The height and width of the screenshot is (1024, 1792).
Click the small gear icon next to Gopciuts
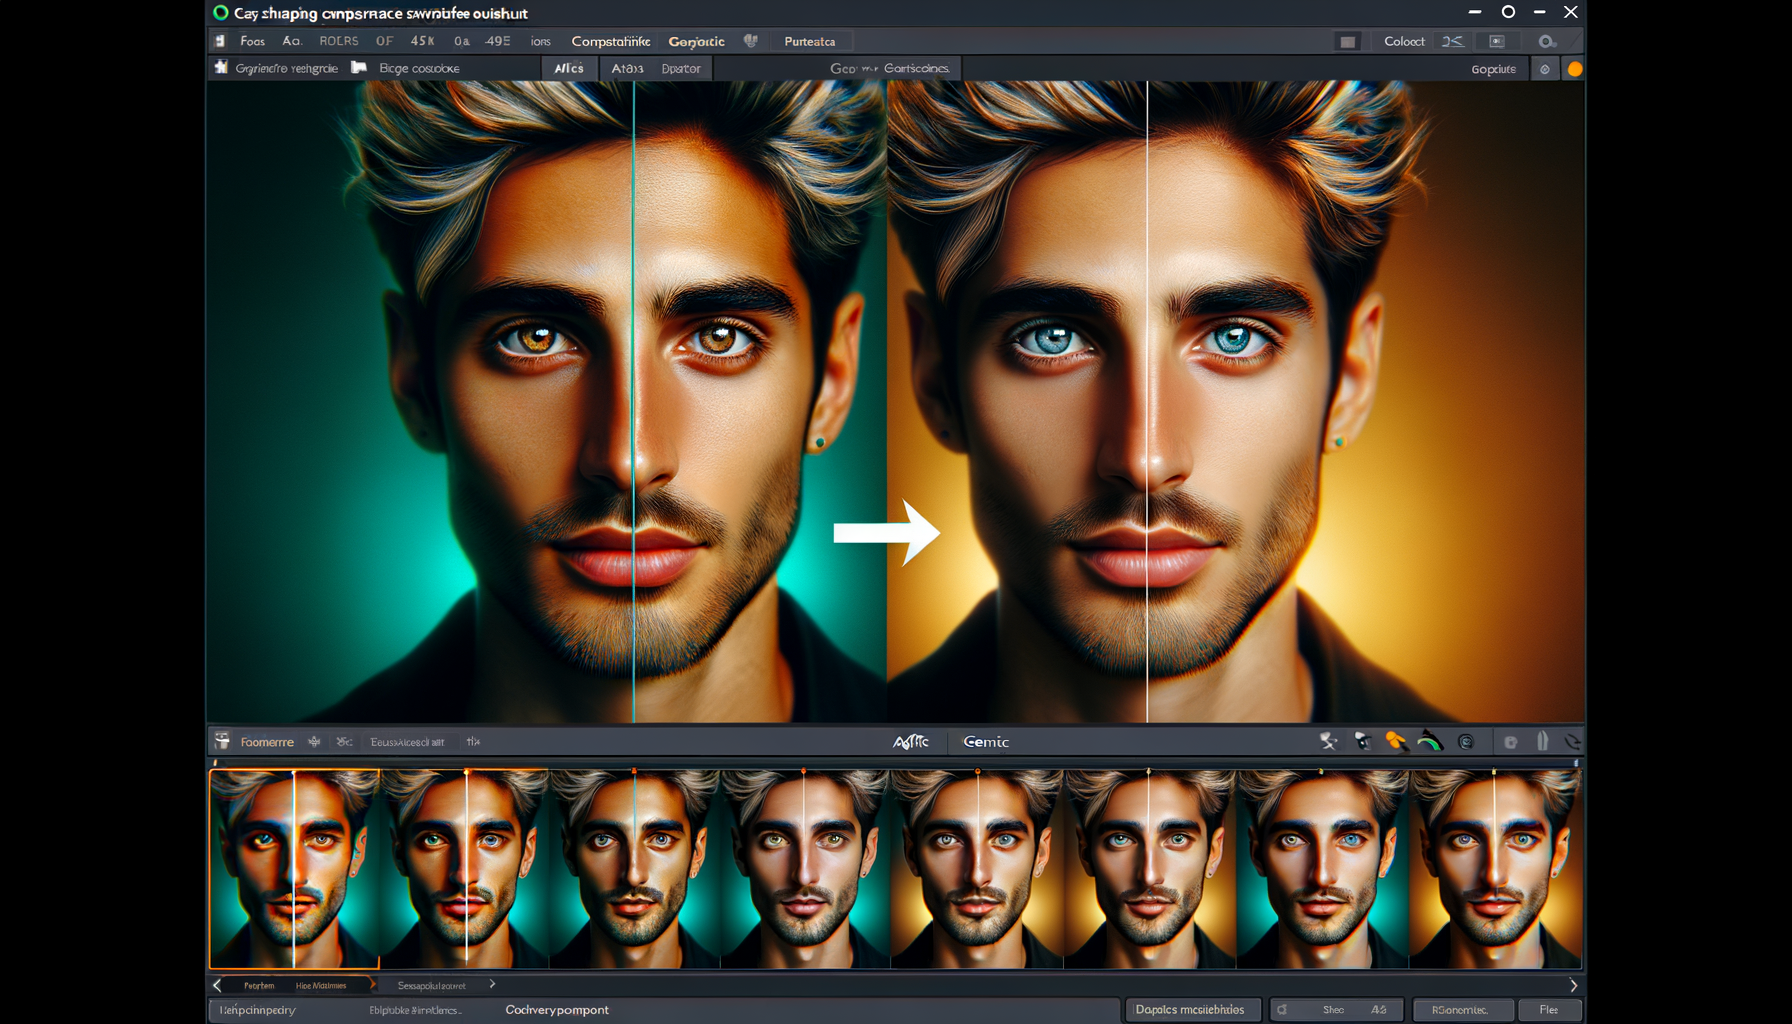coord(1545,69)
